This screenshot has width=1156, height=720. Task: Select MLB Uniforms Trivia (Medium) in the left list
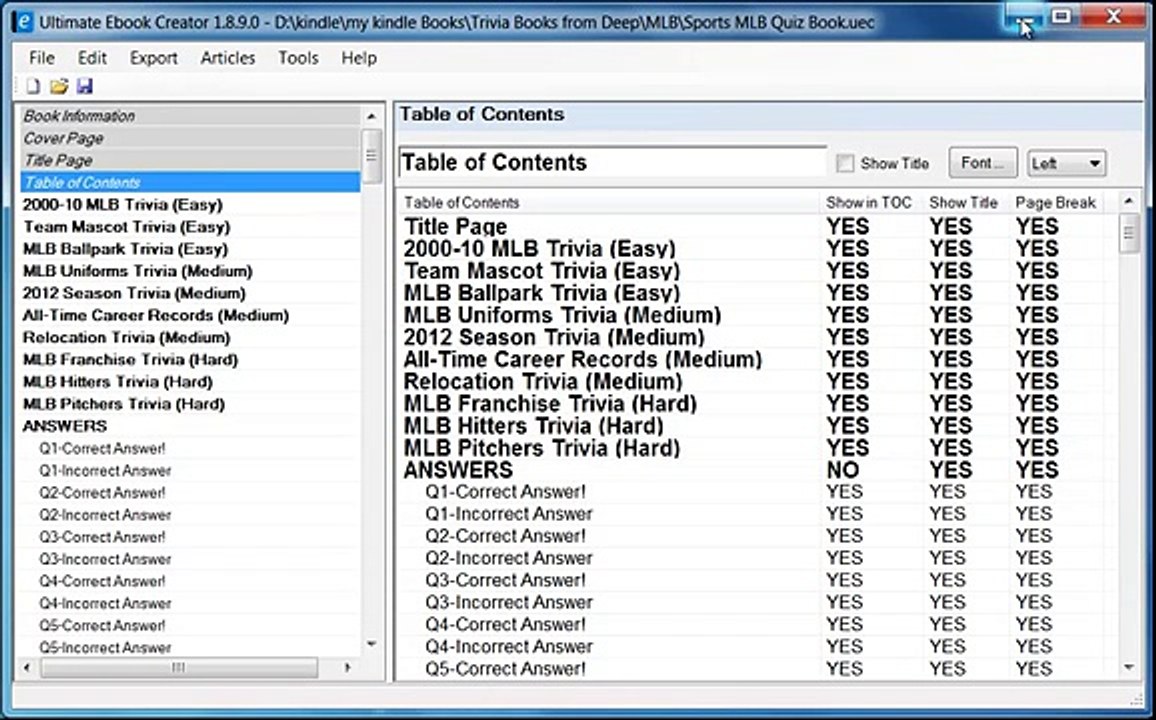click(191, 270)
